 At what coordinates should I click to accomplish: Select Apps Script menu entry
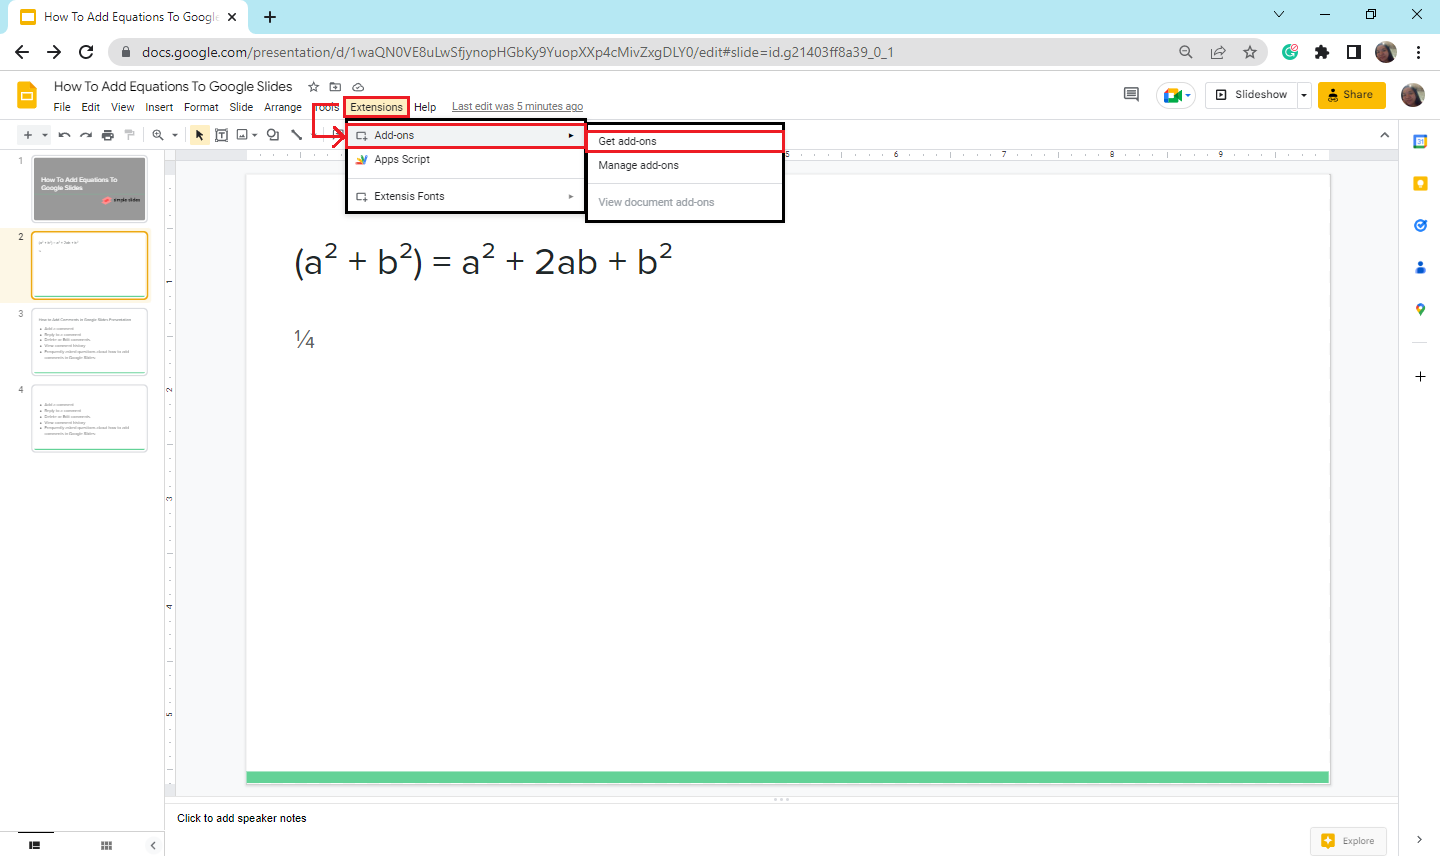tap(402, 160)
